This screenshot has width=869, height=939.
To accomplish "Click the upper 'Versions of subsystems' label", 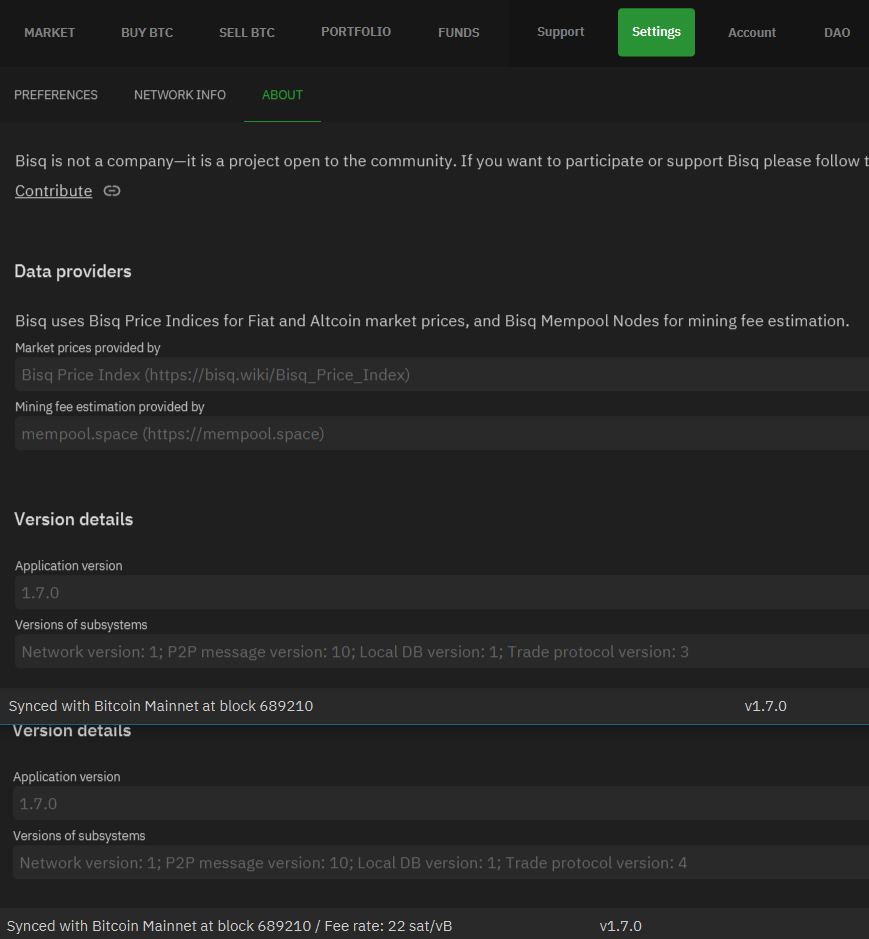I will coord(81,625).
